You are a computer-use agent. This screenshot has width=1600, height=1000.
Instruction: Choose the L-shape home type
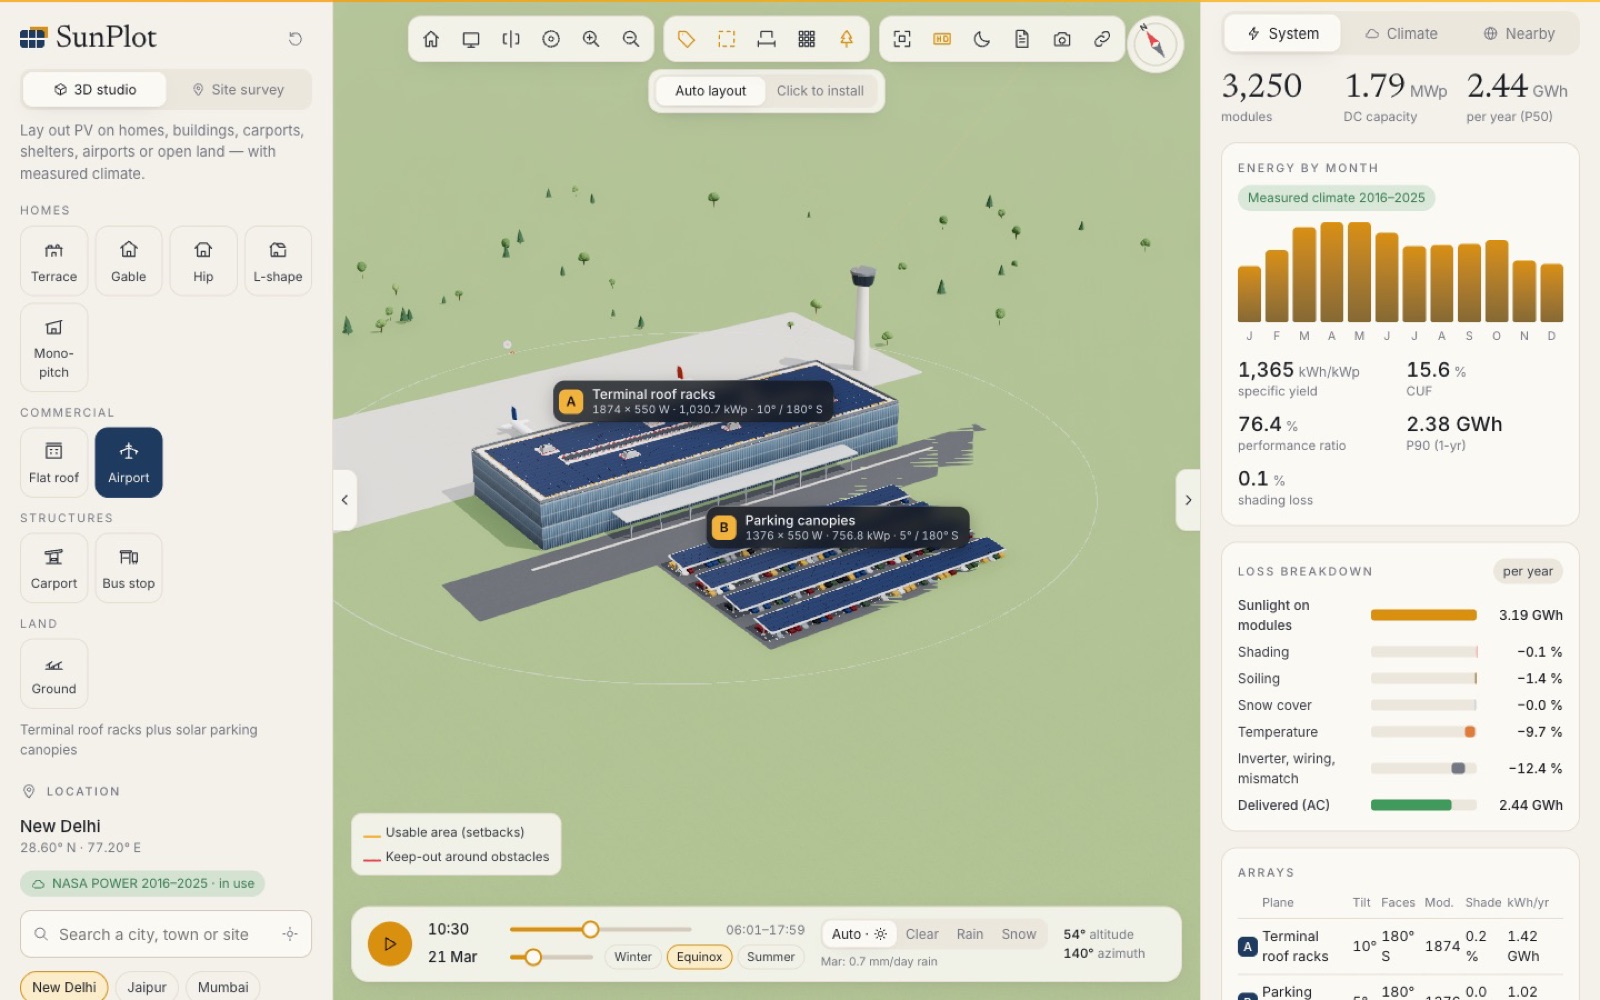pos(278,261)
